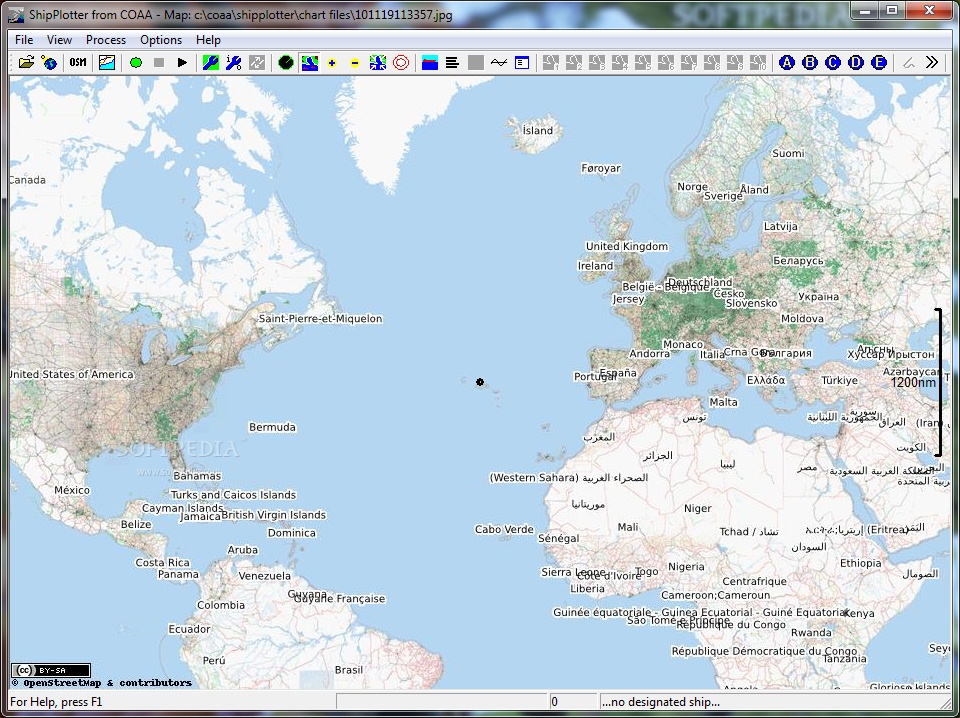
Task: Click the globe with sun toolbar icon
Action: tap(49, 62)
